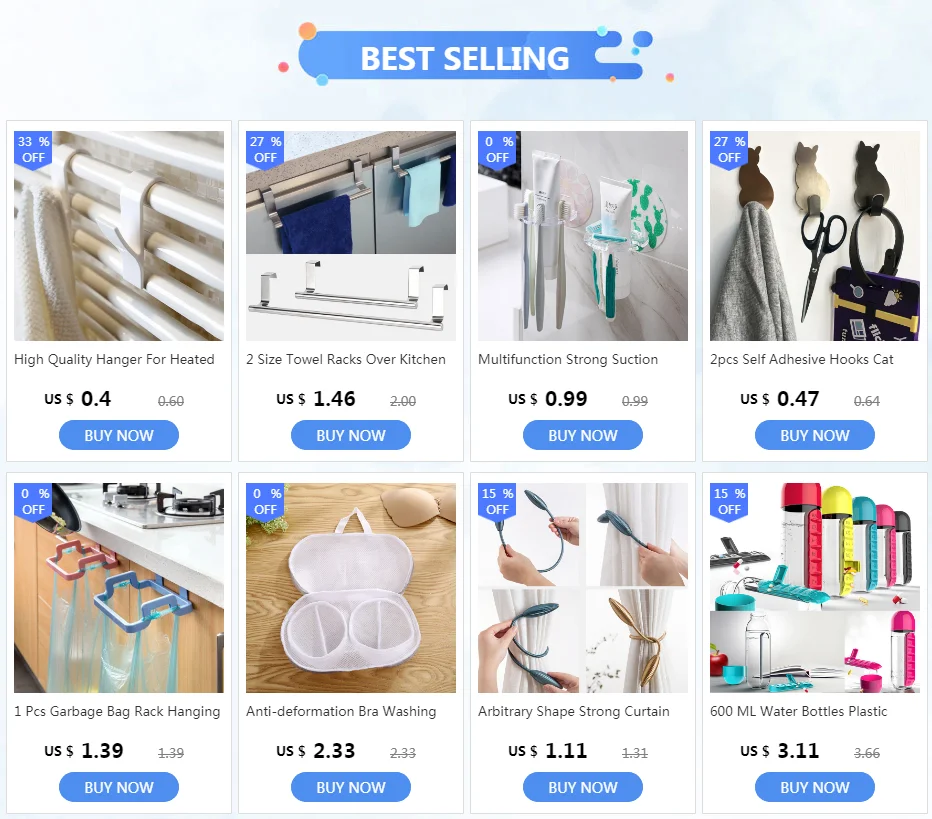
Task: Open the '1 Pcs Garbage Bag Rack Hanging' title
Action: pyautogui.click(x=117, y=711)
